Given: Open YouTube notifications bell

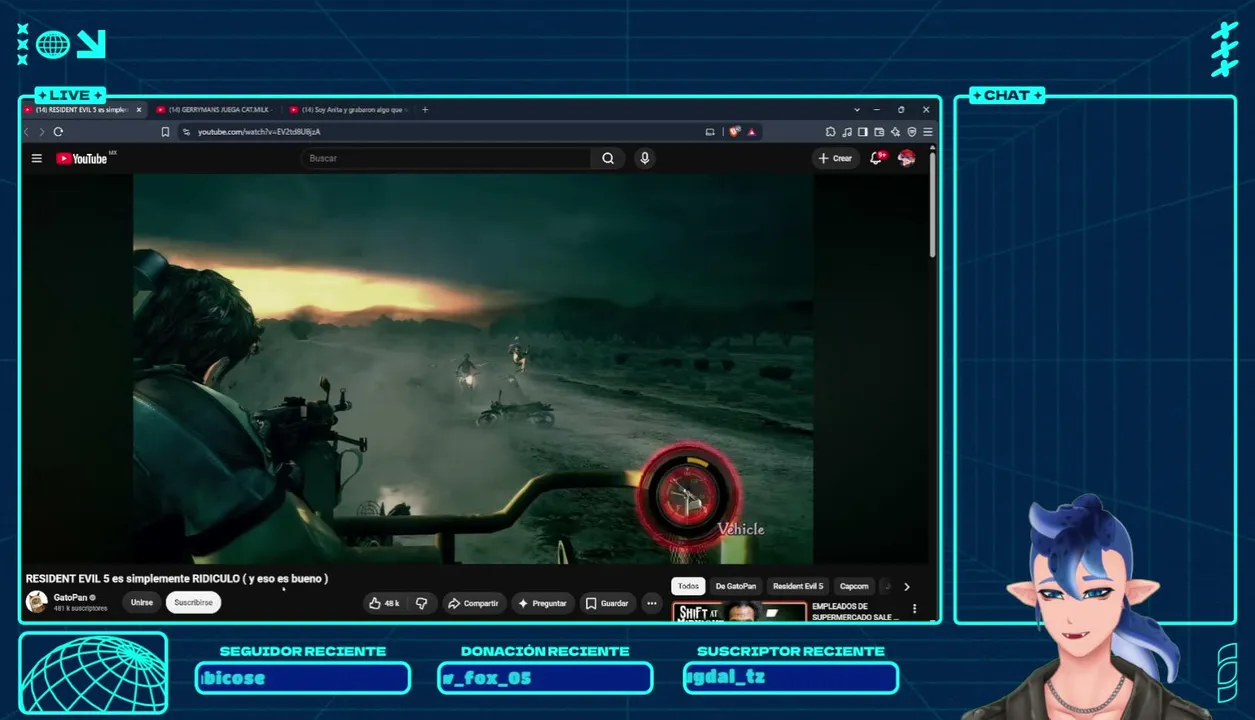Looking at the screenshot, I should point(877,158).
